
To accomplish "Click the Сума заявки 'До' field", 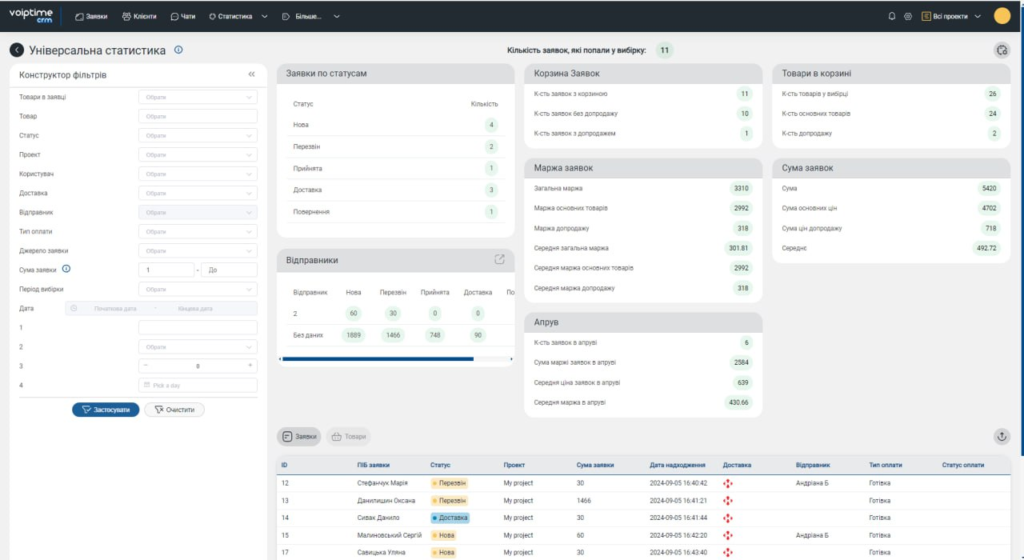I will [229, 270].
